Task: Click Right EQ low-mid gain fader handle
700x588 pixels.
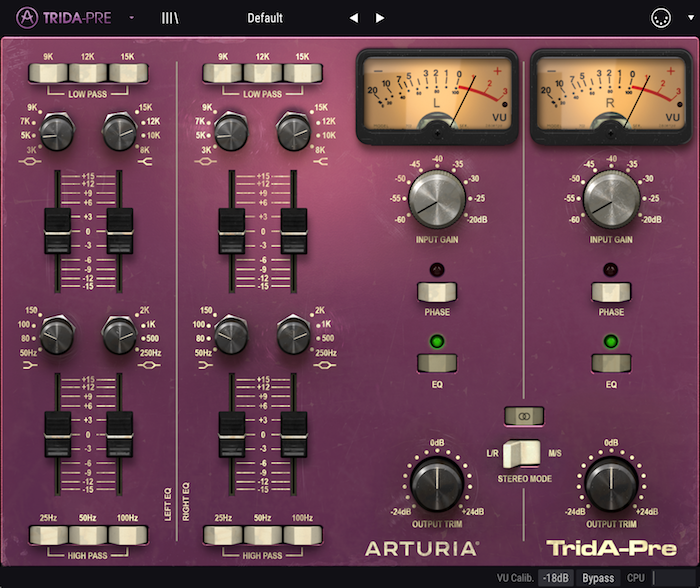Action: 294,434
